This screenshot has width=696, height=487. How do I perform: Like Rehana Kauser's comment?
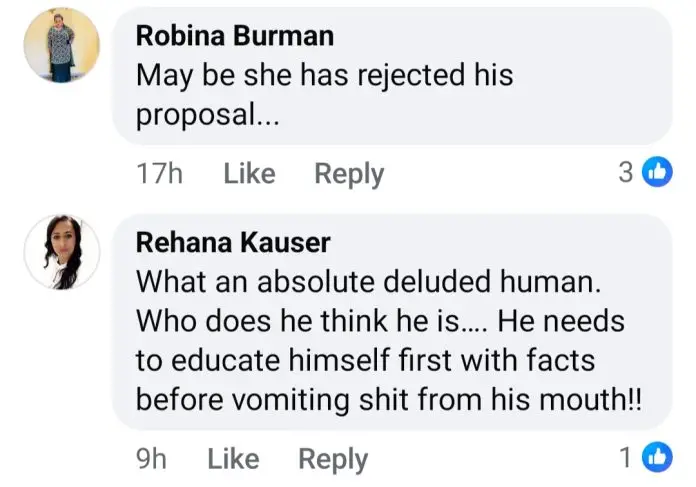[x=233, y=459]
